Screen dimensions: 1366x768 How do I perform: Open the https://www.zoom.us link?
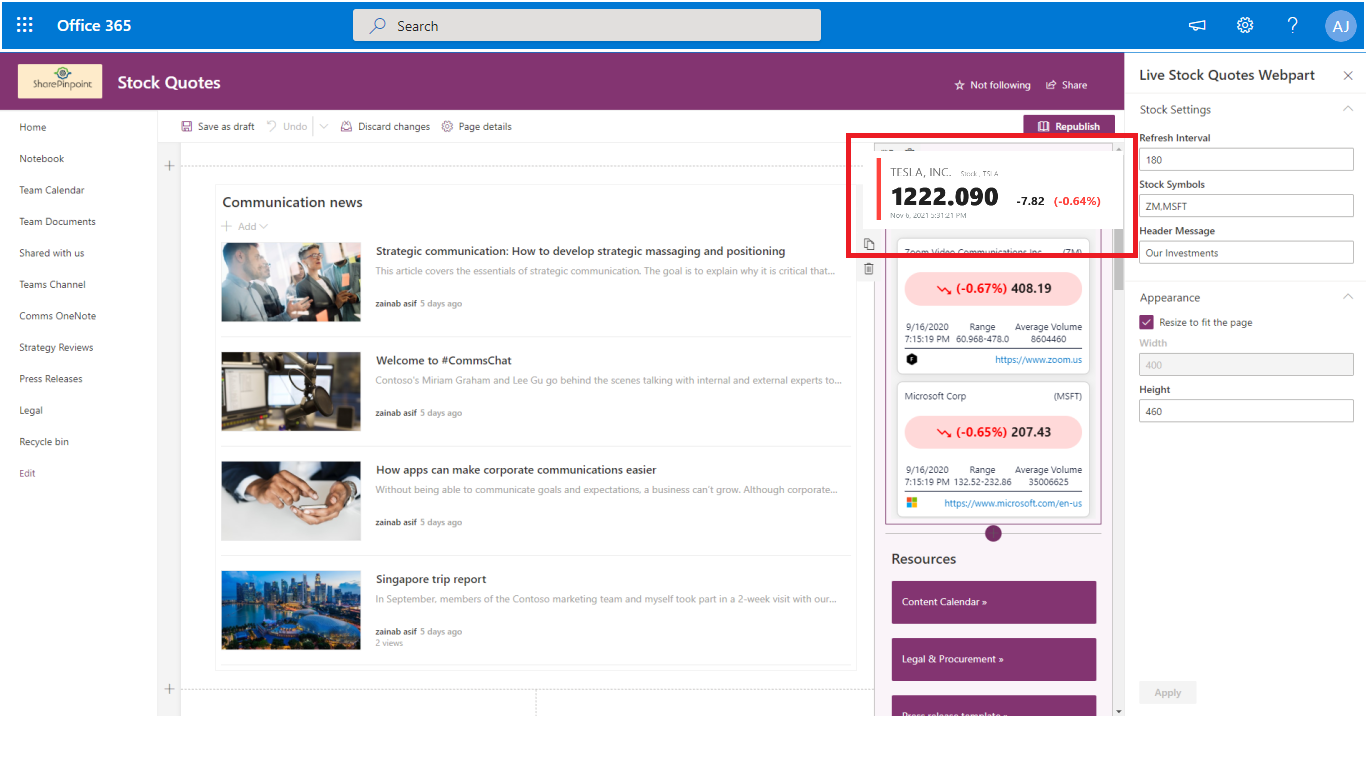click(x=1038, y=360)
